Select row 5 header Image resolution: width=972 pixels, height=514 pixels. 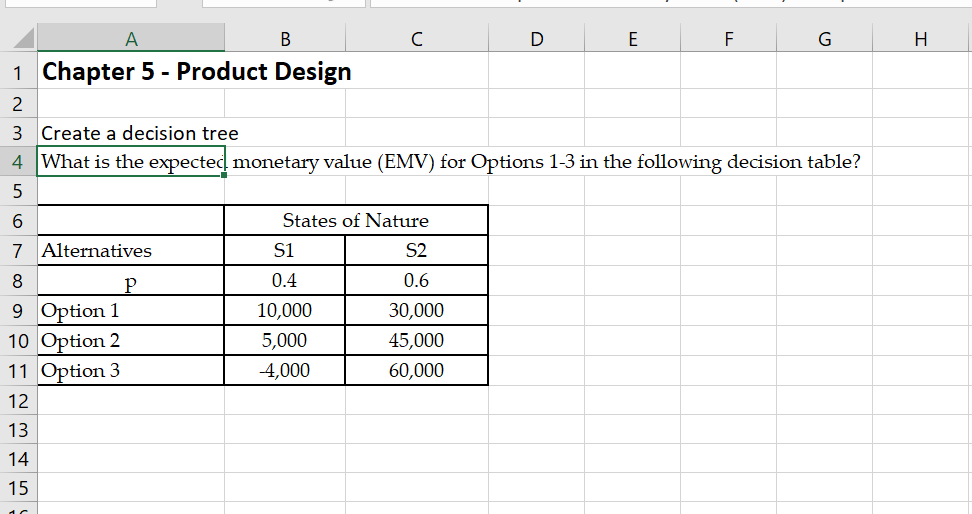[18, 191]
